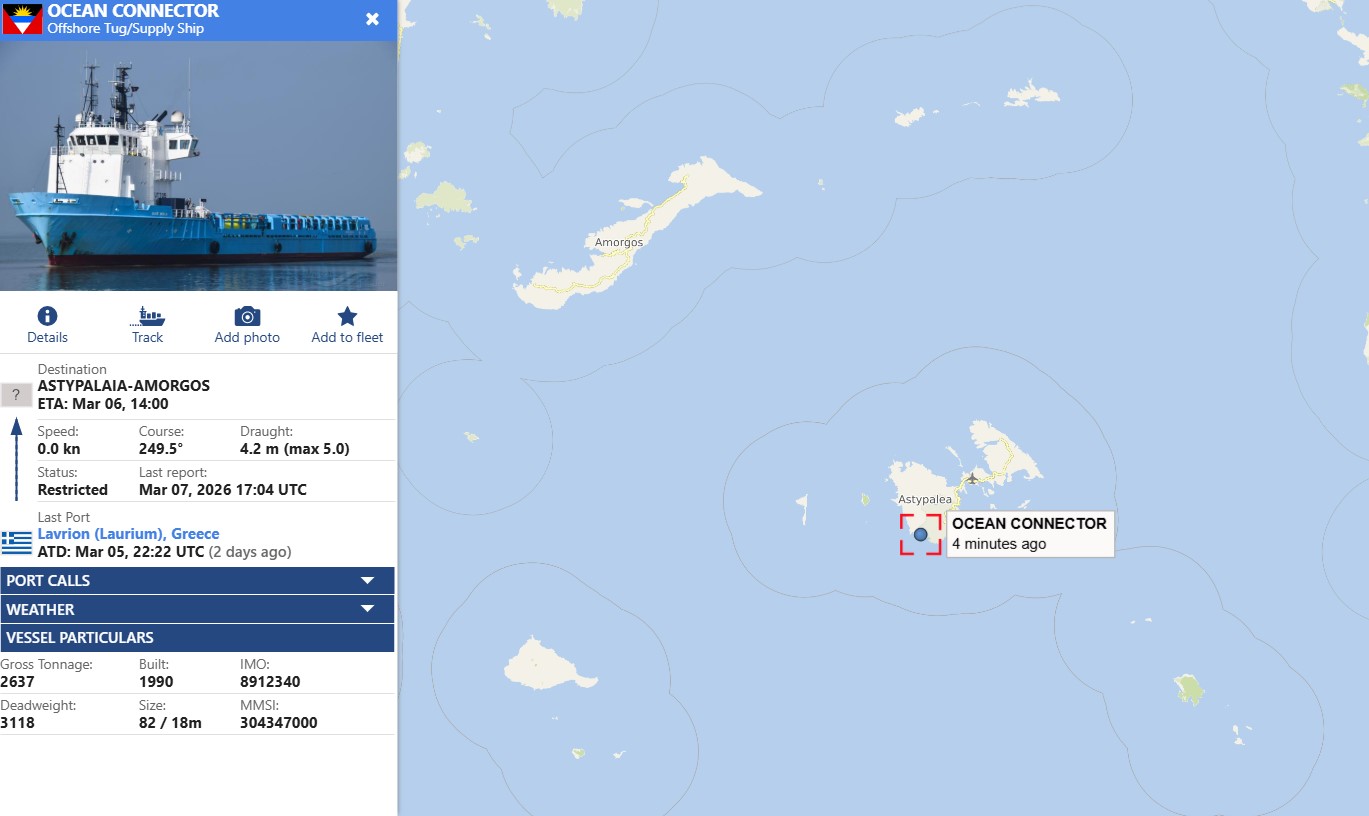
Task: Click the Amorgos island label on map
Action: click(618, 242)
